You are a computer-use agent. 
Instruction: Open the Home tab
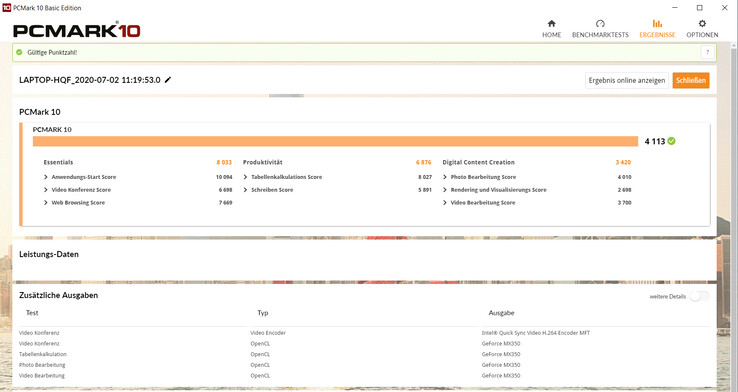click(551, 29)
